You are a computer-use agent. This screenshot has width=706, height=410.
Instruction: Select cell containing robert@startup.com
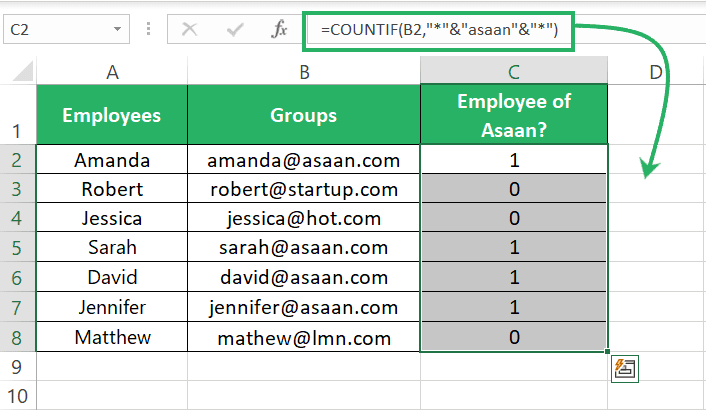[x=304, y=189]
